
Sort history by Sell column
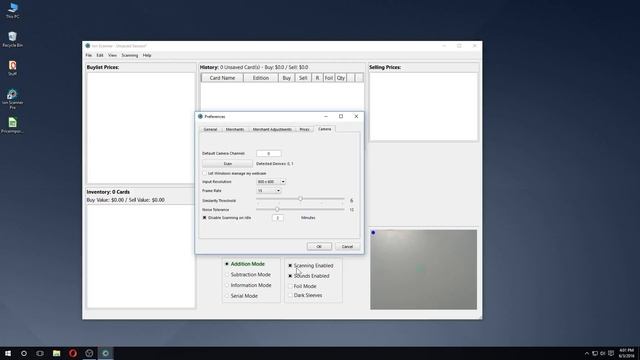click(303, 78)
